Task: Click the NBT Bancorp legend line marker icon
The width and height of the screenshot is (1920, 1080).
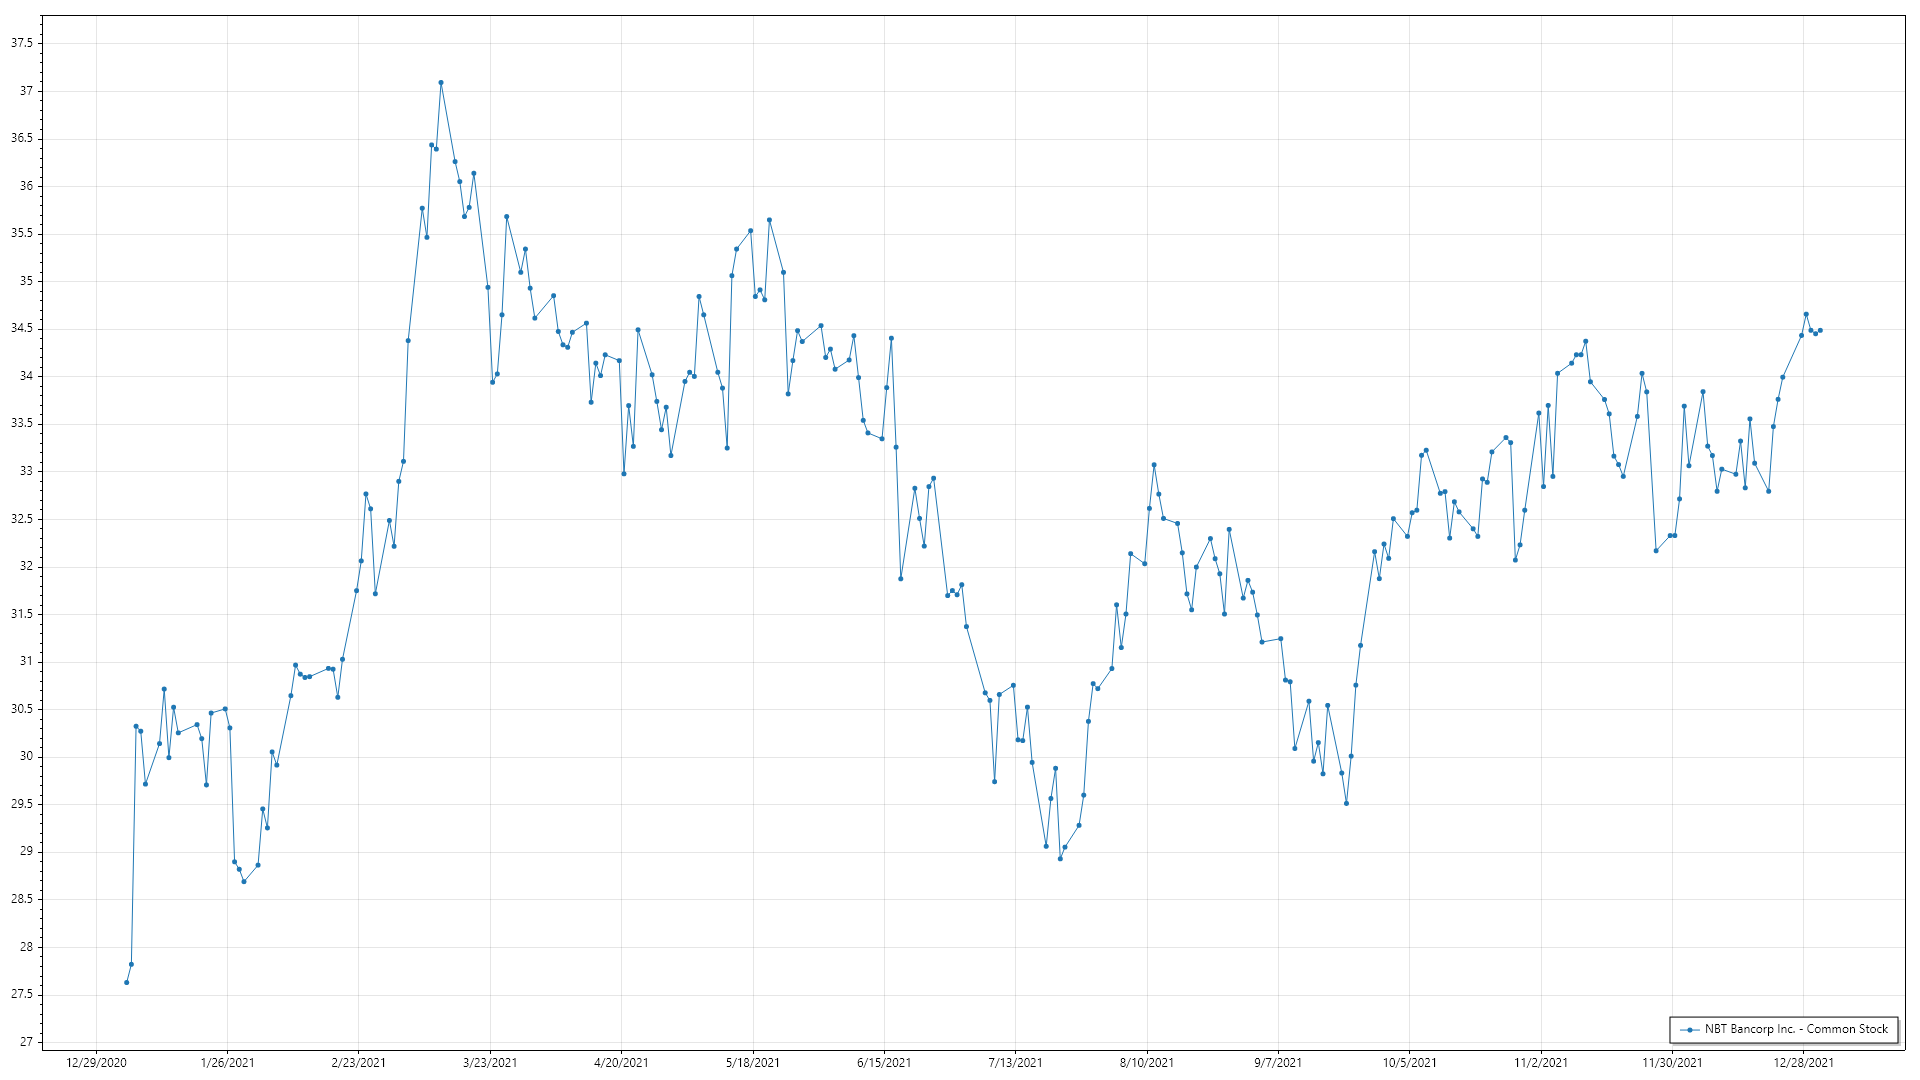Action: 1690,1029
